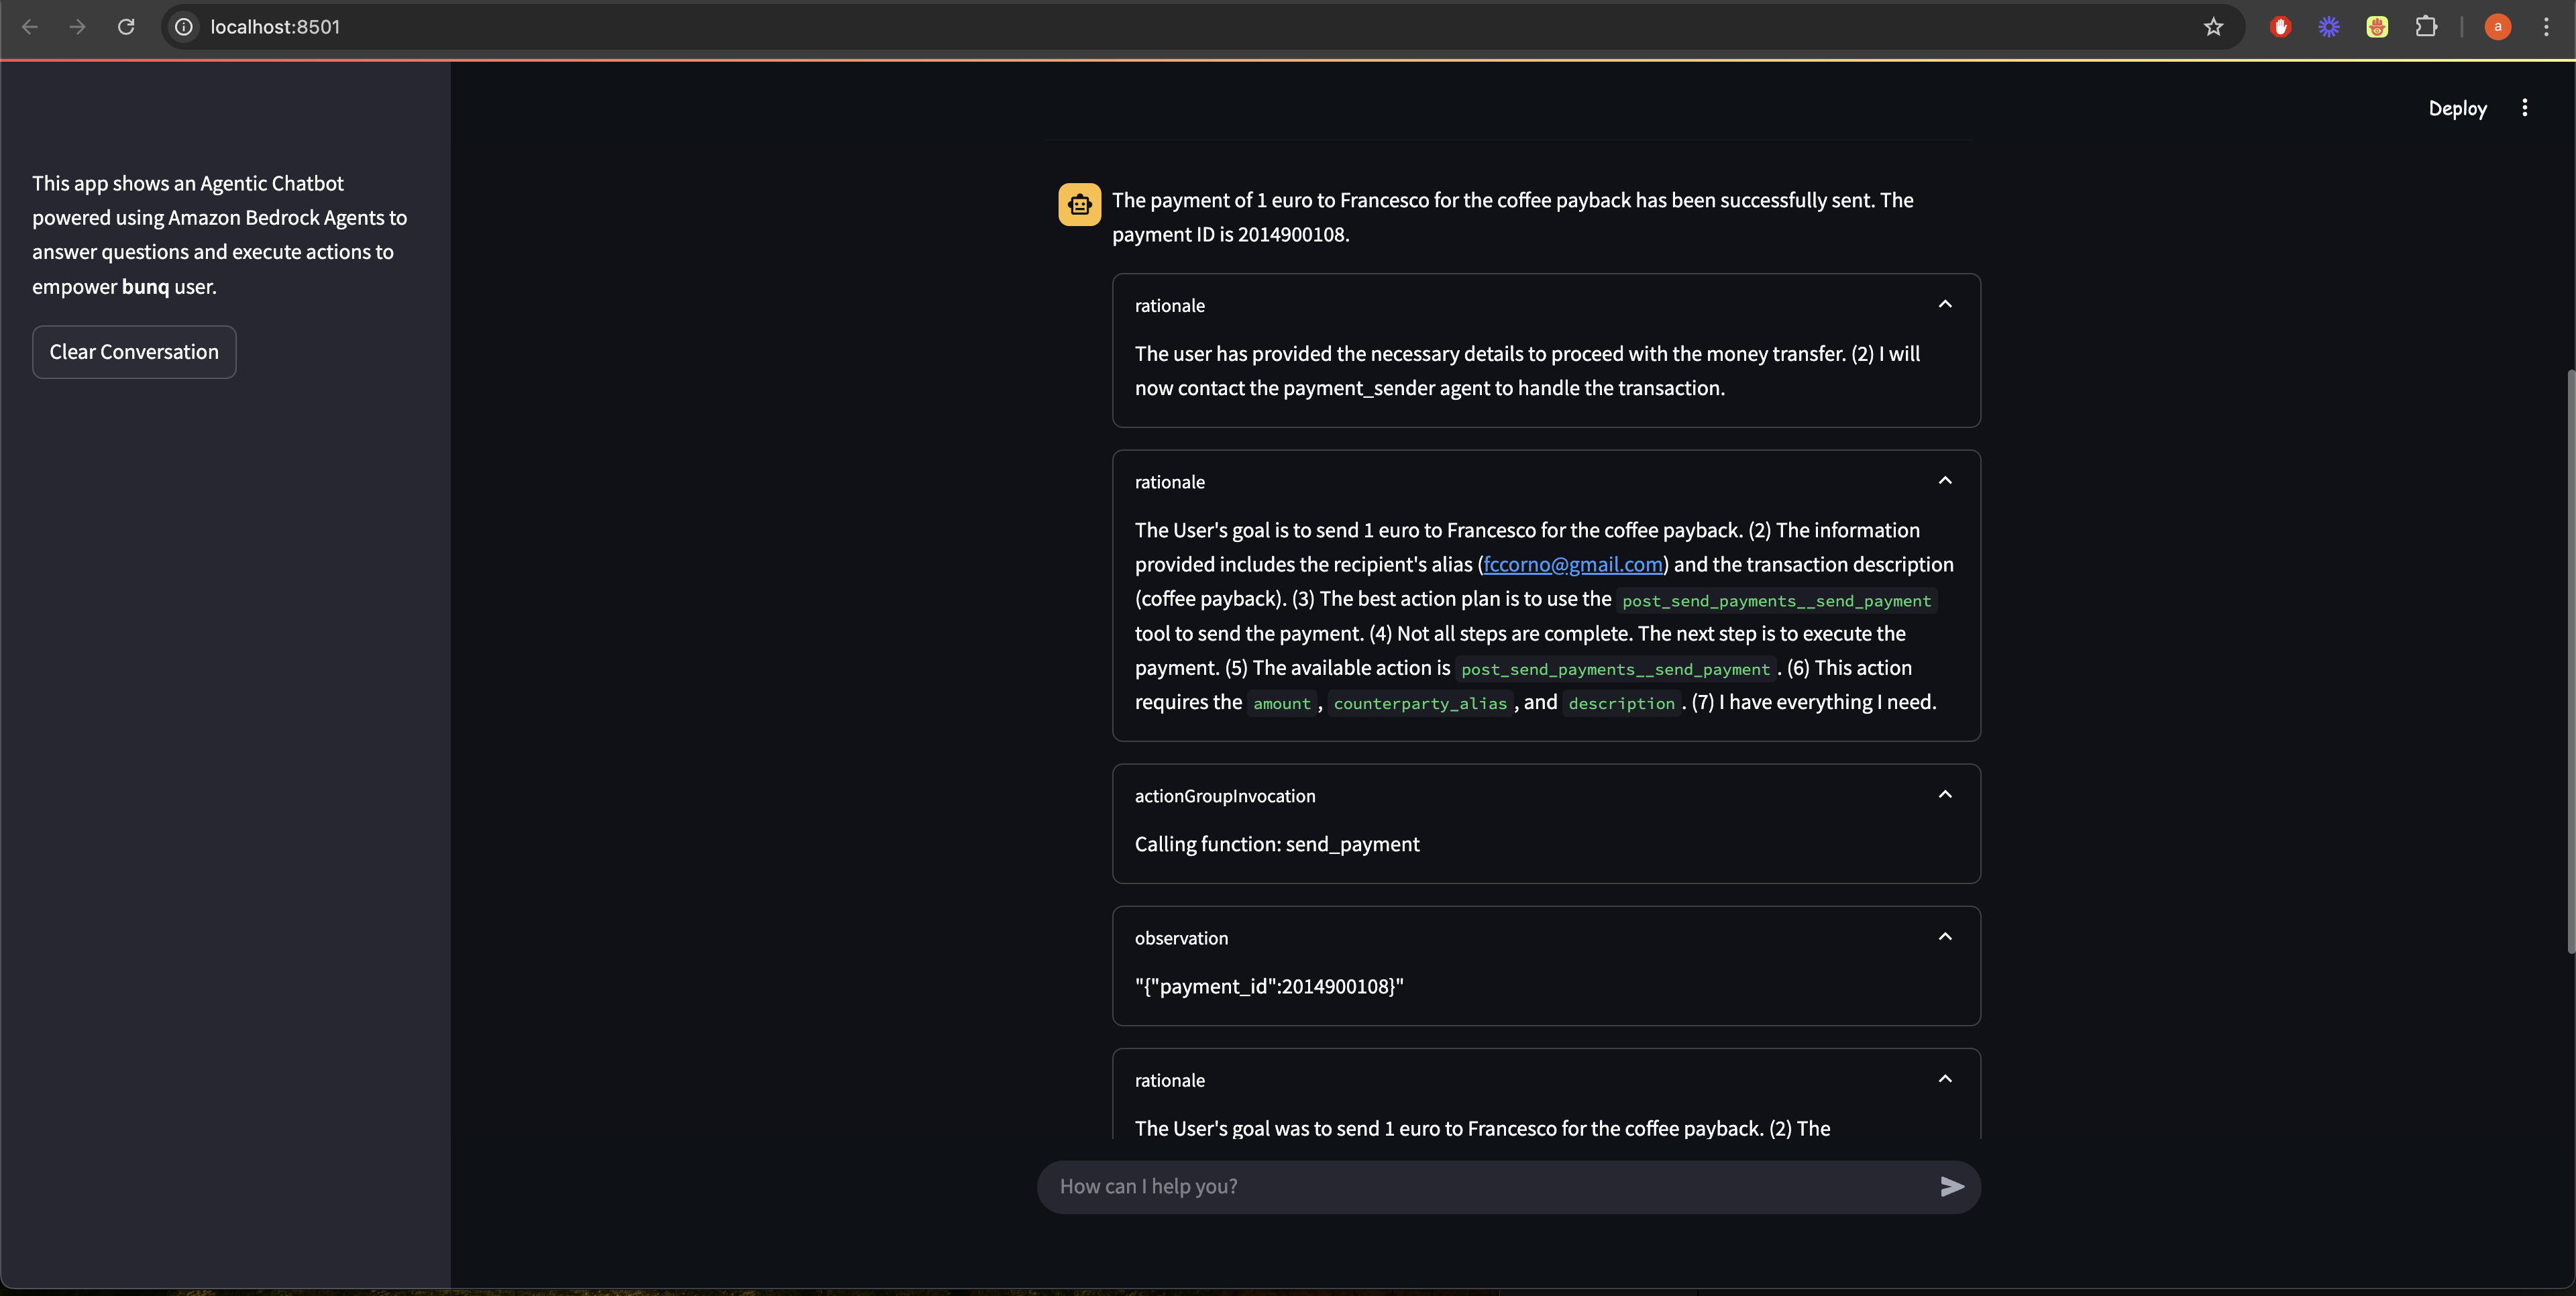This screenshot has height=1296, width=2576.
Task: Click the robot assistant avatar
Action: [1079, 205]
